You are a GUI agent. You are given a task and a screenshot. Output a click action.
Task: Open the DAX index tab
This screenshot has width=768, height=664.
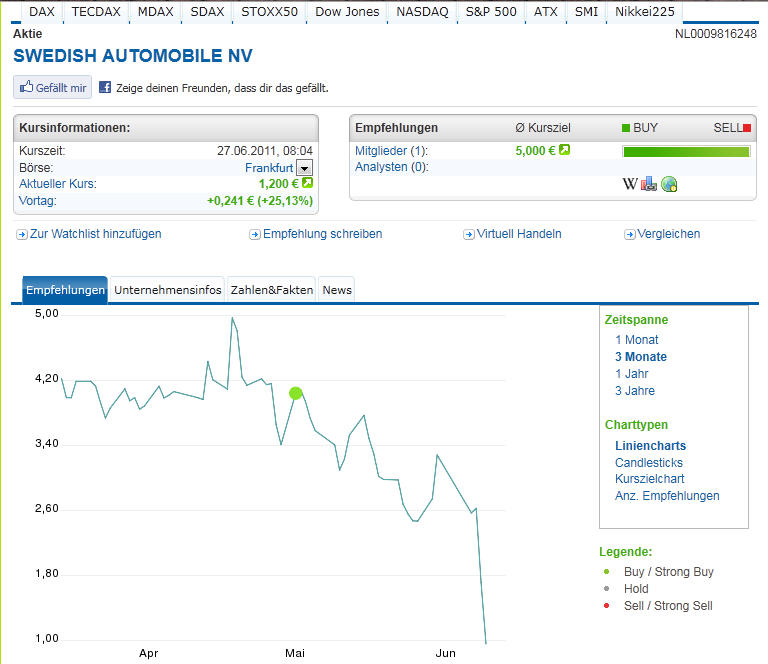[42, 12]
